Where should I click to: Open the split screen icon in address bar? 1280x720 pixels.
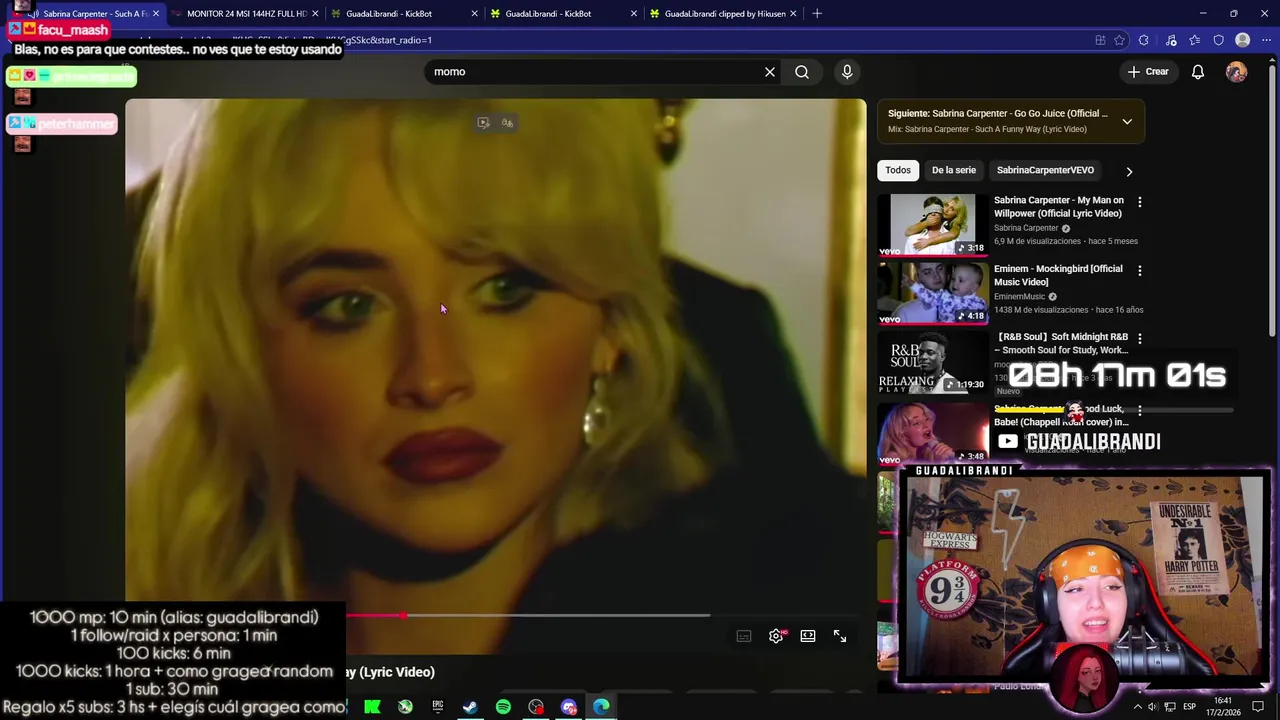[x=1100, y=40]
